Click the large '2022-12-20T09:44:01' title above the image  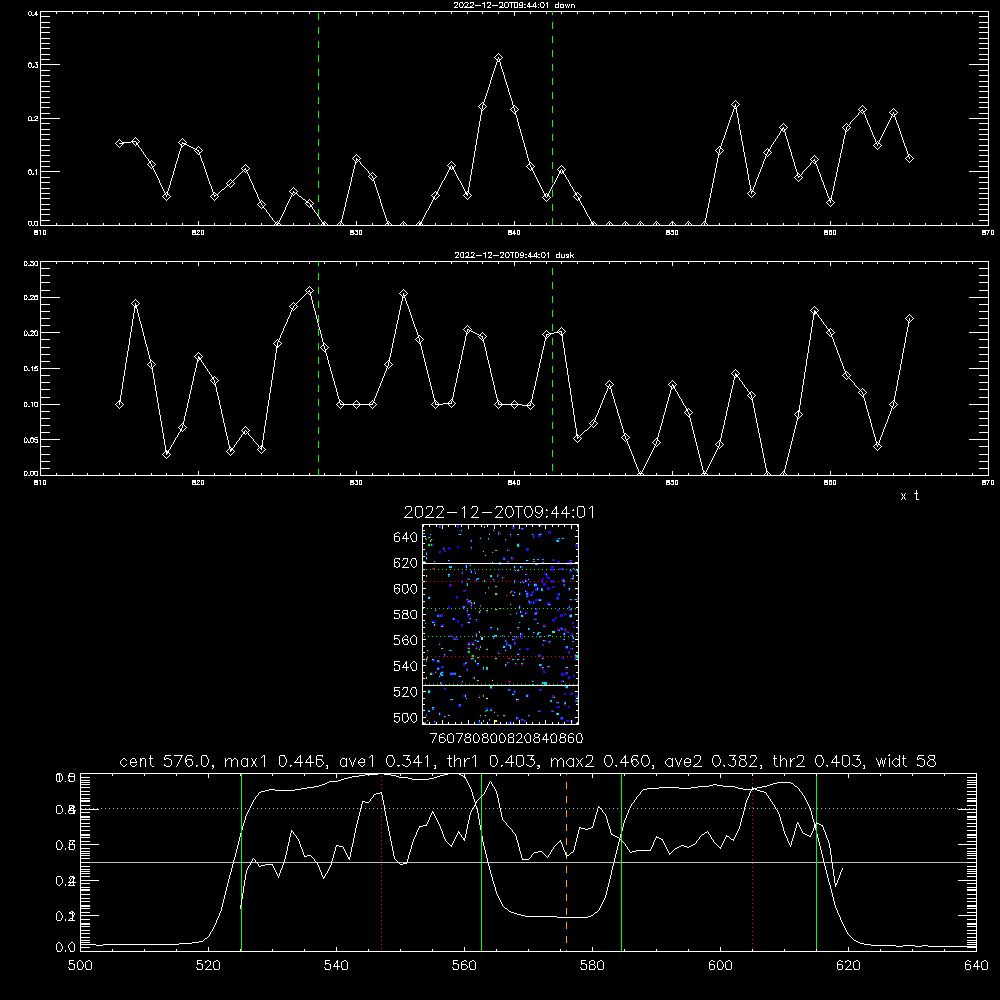499,512
